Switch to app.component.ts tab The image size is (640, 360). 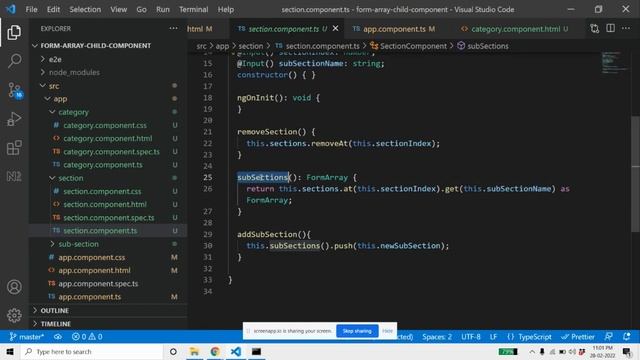click(x=394, y=29)
